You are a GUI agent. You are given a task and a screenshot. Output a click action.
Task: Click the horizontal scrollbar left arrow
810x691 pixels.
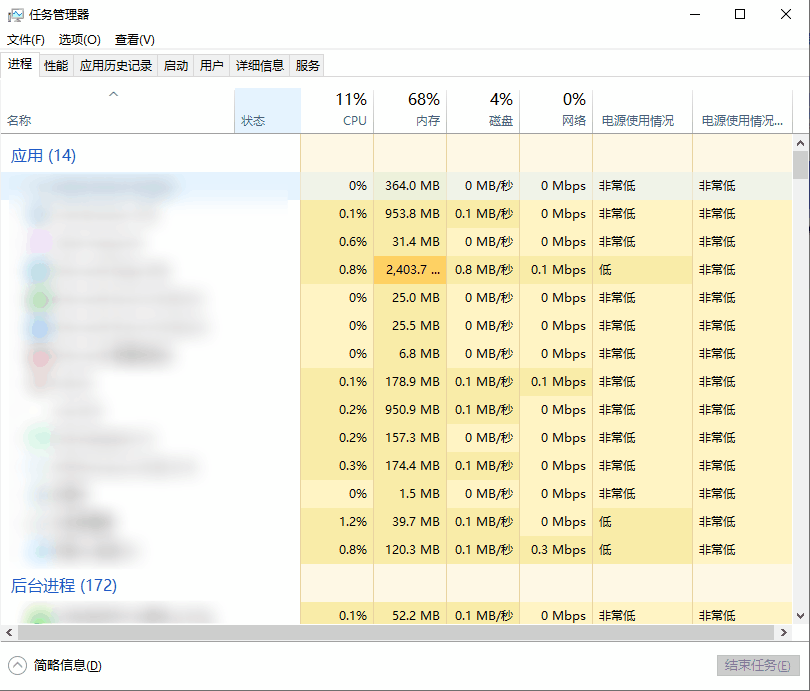click(9, 632)
